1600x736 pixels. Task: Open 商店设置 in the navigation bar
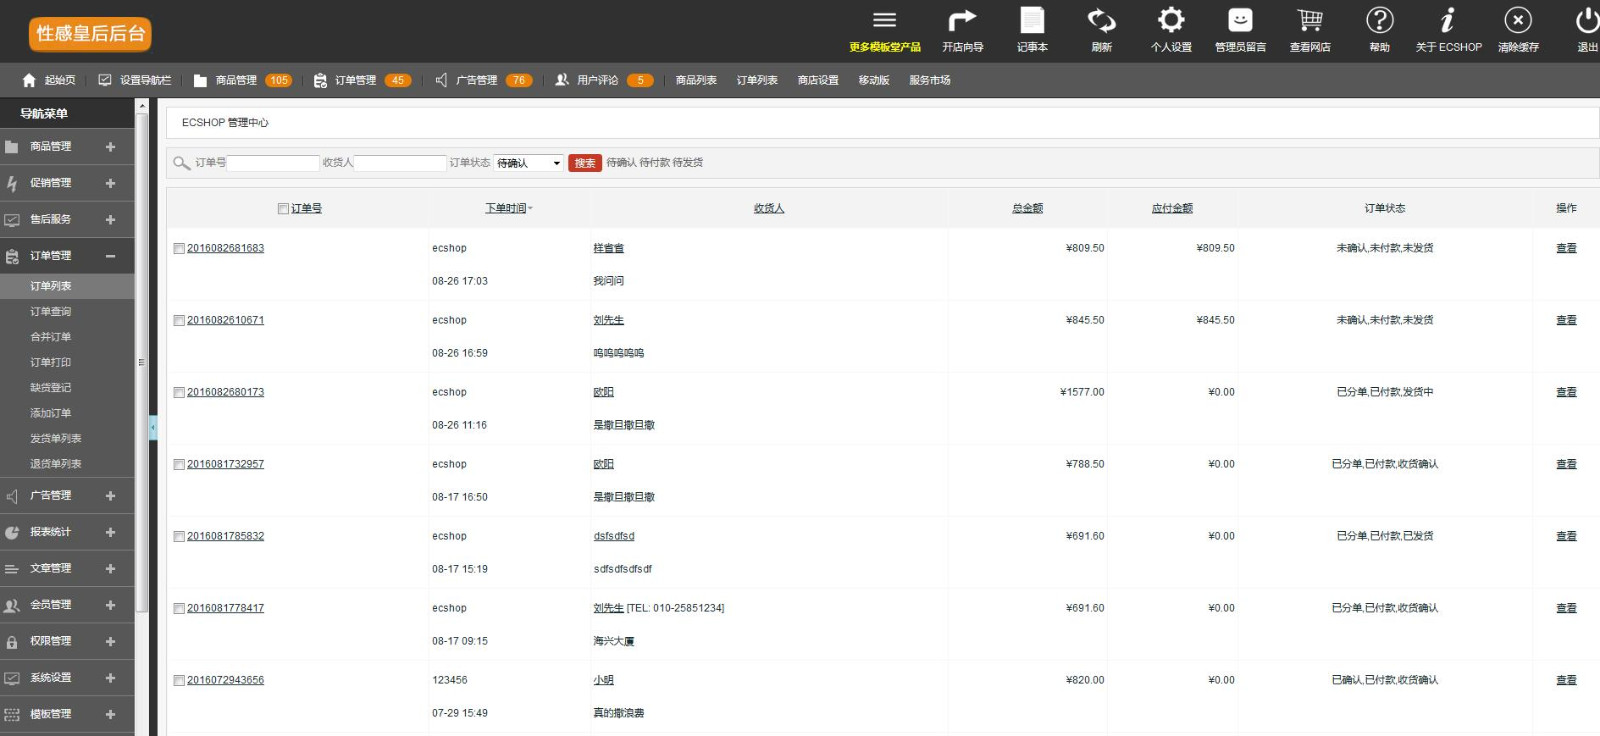818,81
